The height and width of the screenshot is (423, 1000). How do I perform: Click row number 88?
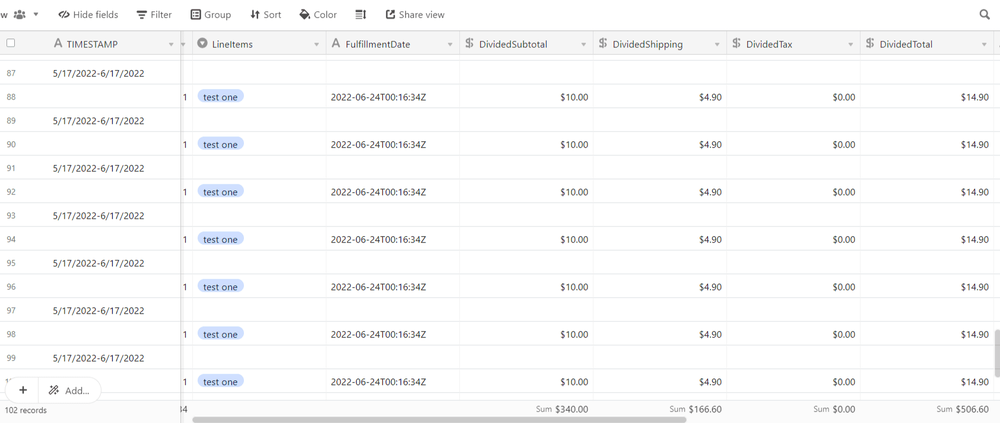tap(11, 97)
